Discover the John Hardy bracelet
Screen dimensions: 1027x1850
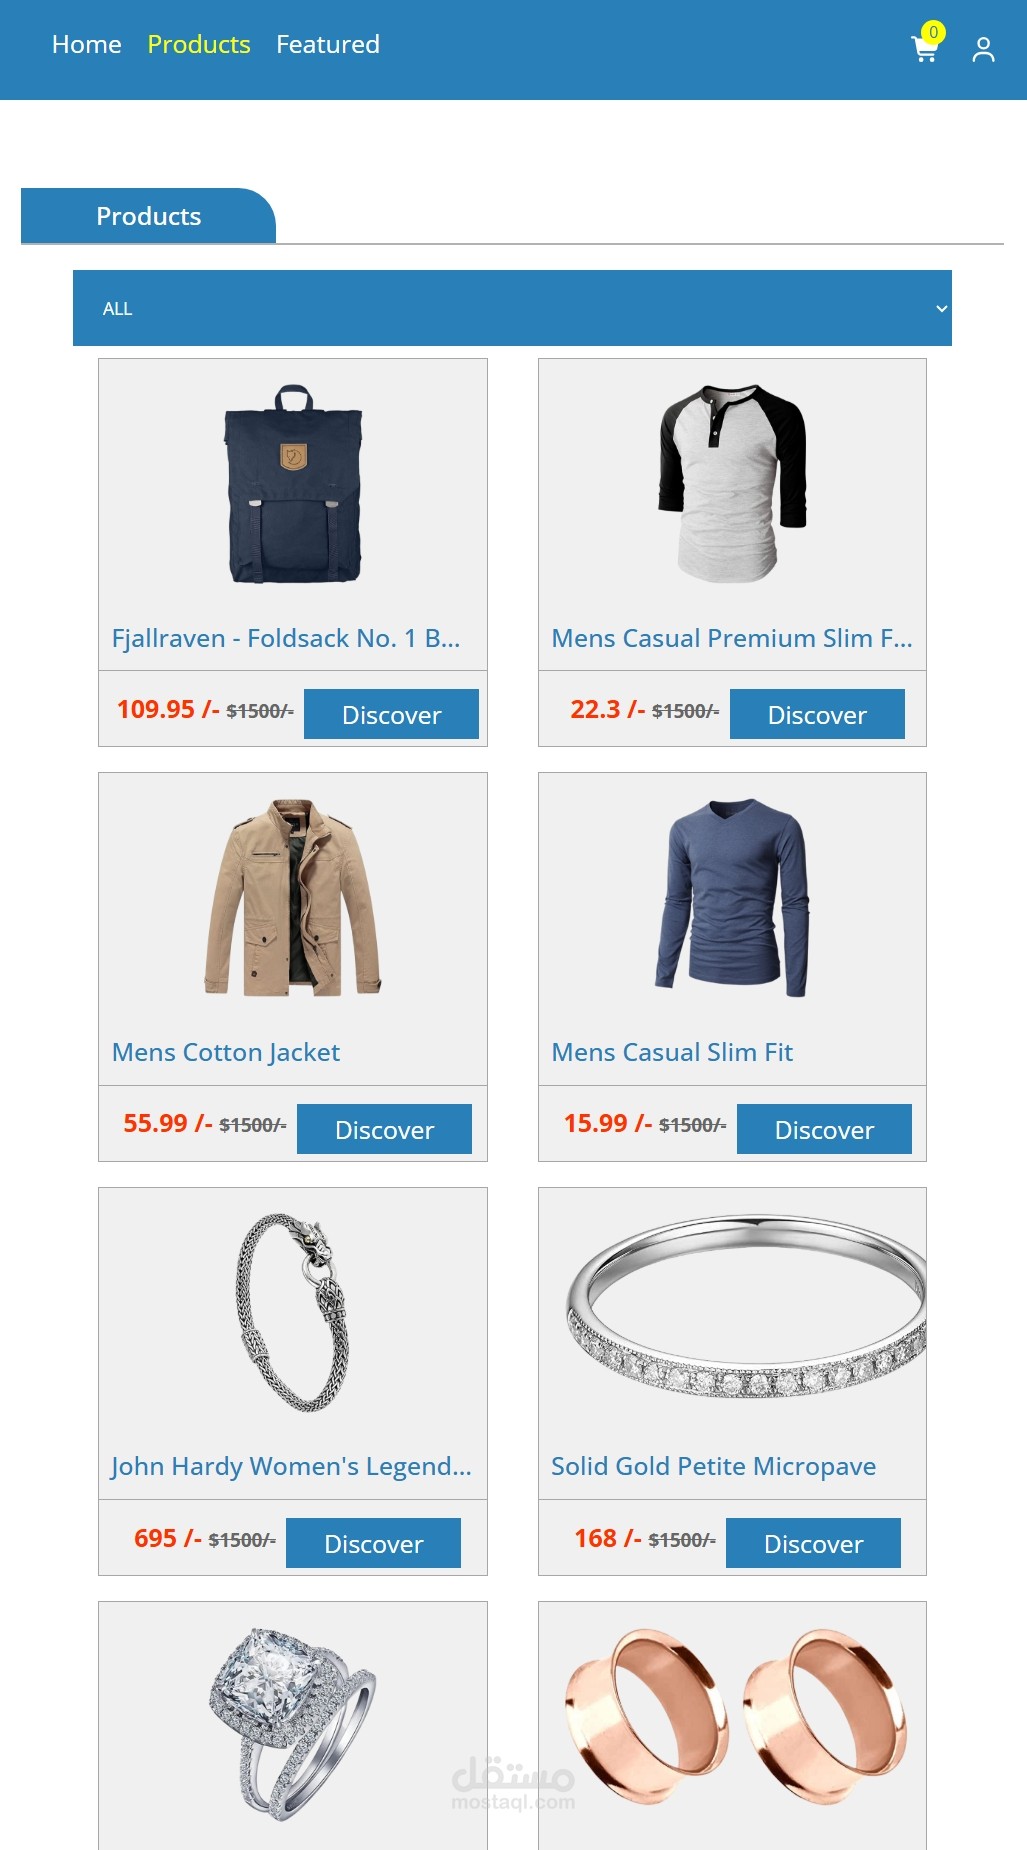point(373,1543)
